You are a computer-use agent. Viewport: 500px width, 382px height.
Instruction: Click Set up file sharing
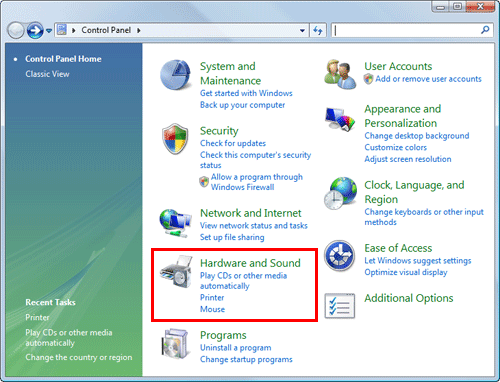[x=232, y=237]
